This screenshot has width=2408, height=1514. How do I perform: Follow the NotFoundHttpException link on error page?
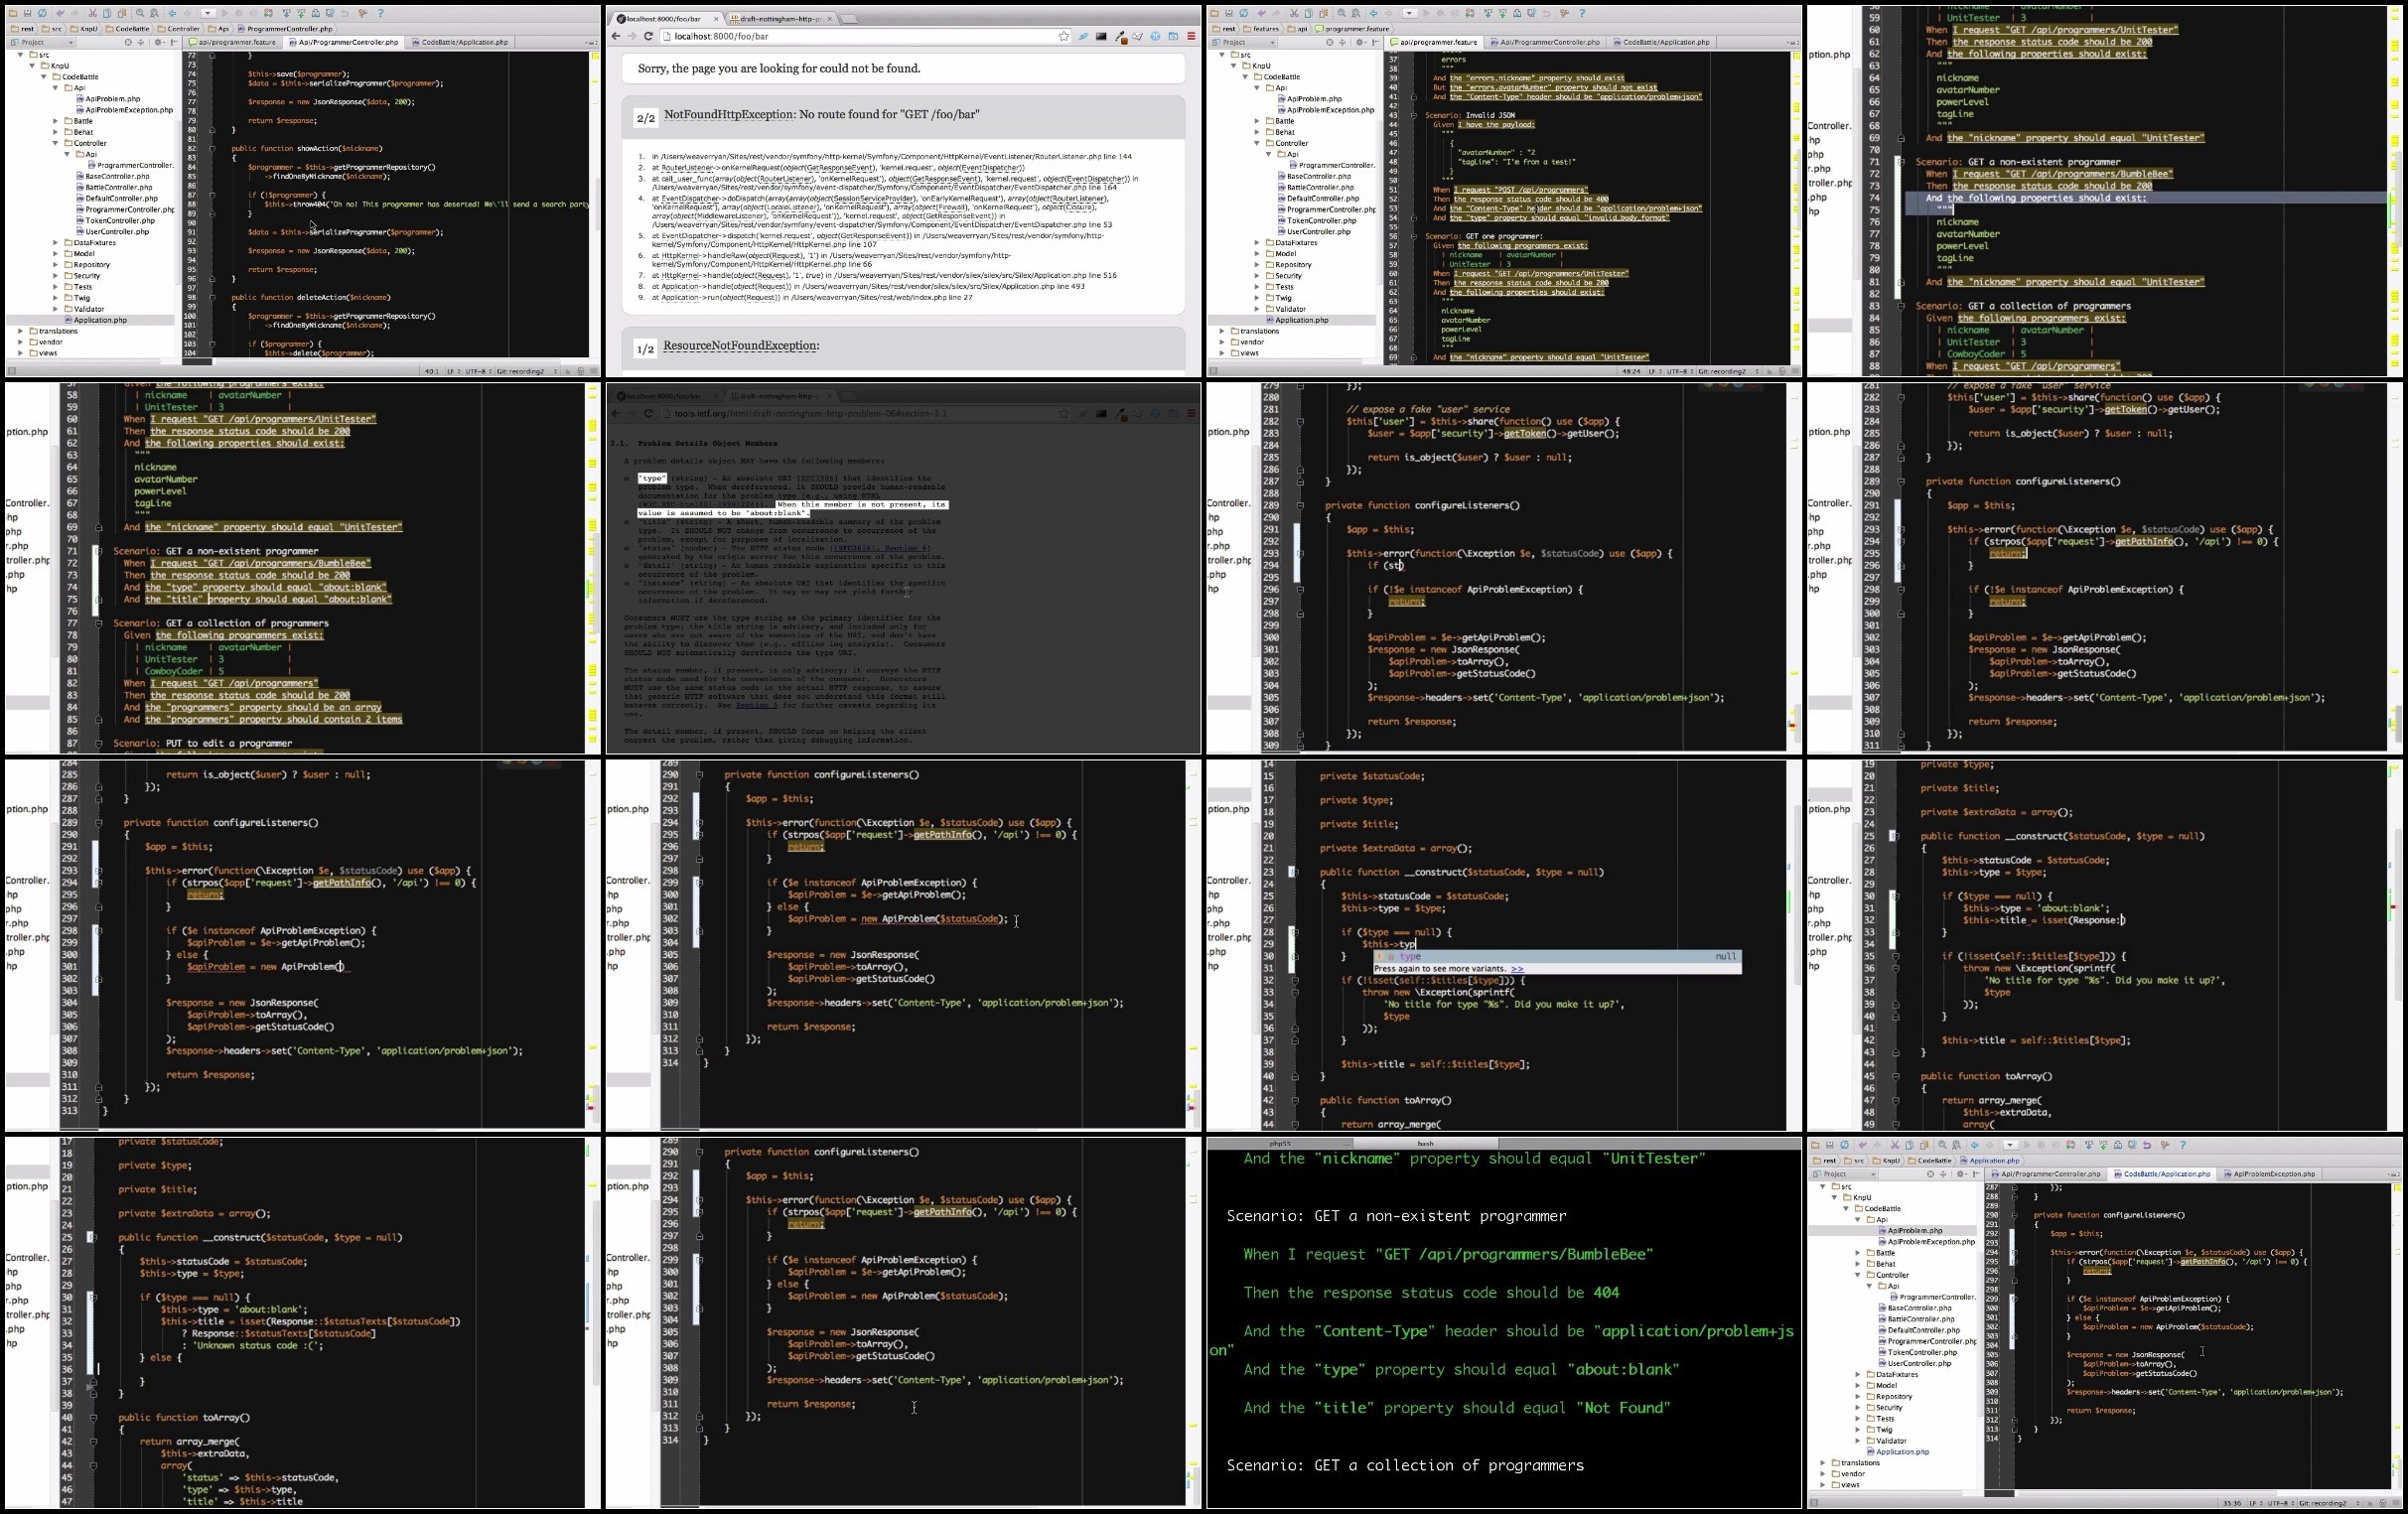[x=728, y=114]
